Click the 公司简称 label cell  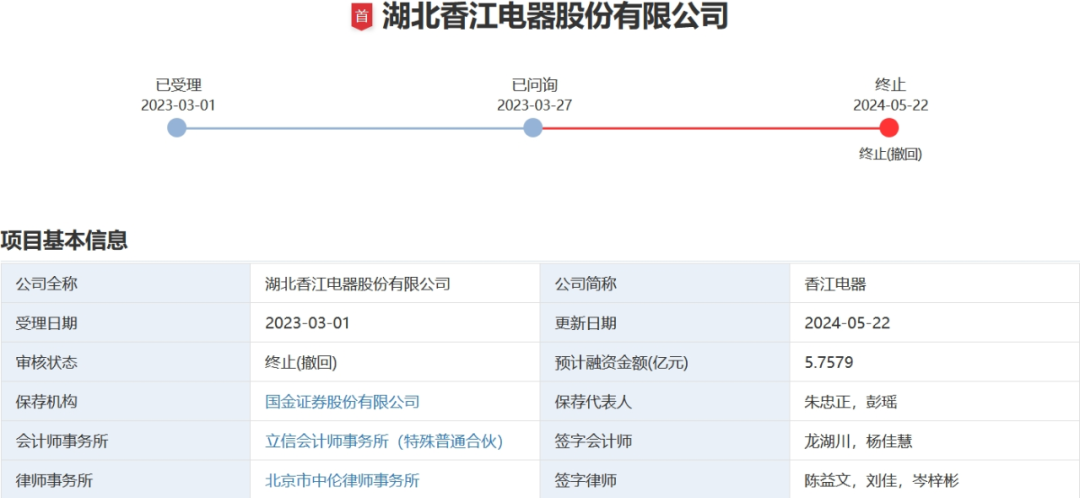pyautogui.click(x=665, y=283)
